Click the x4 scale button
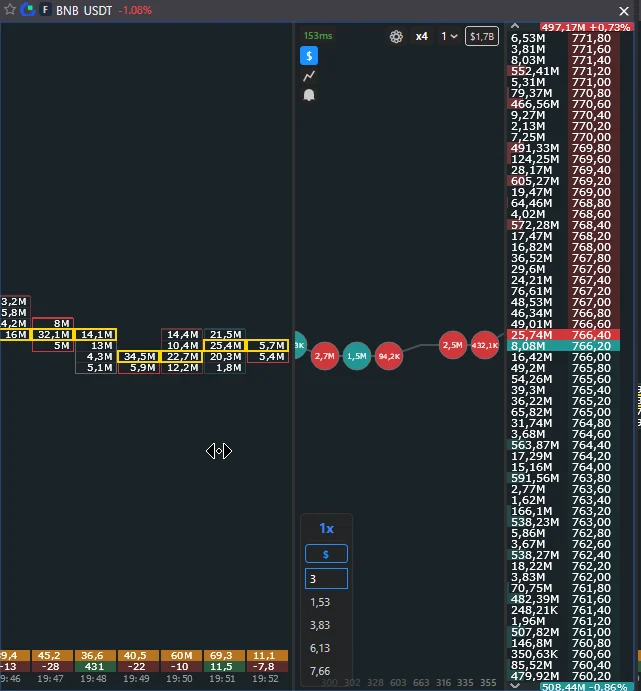641x691 pixels. [422, 36]
